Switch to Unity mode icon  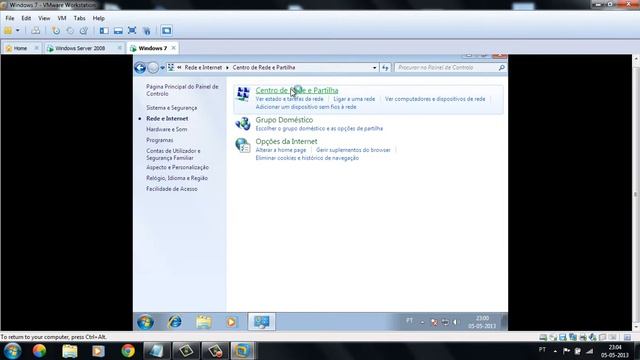pyautogui.click(x=147, y=31)
